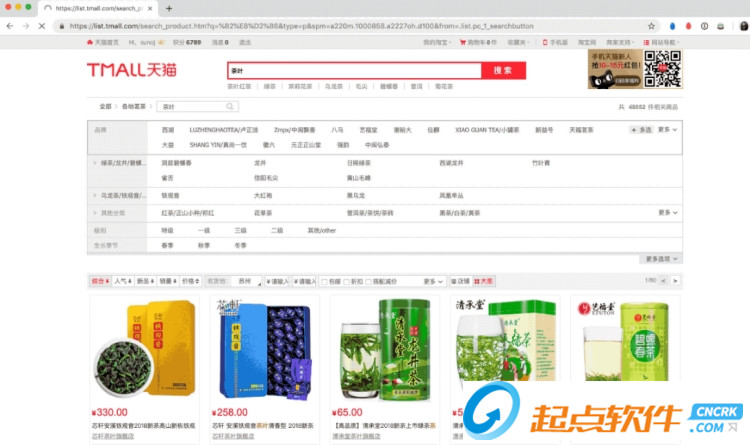Switch to 大图 large image view
Screen dimensions: 750x445
(x=483, y=281)
